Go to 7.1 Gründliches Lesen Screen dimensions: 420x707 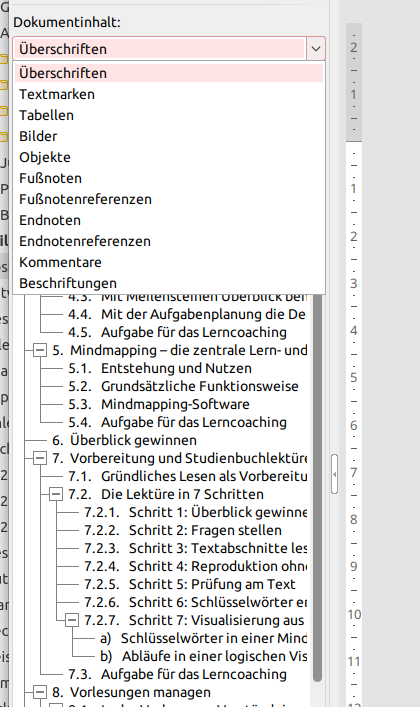click(x=188, y=477)
